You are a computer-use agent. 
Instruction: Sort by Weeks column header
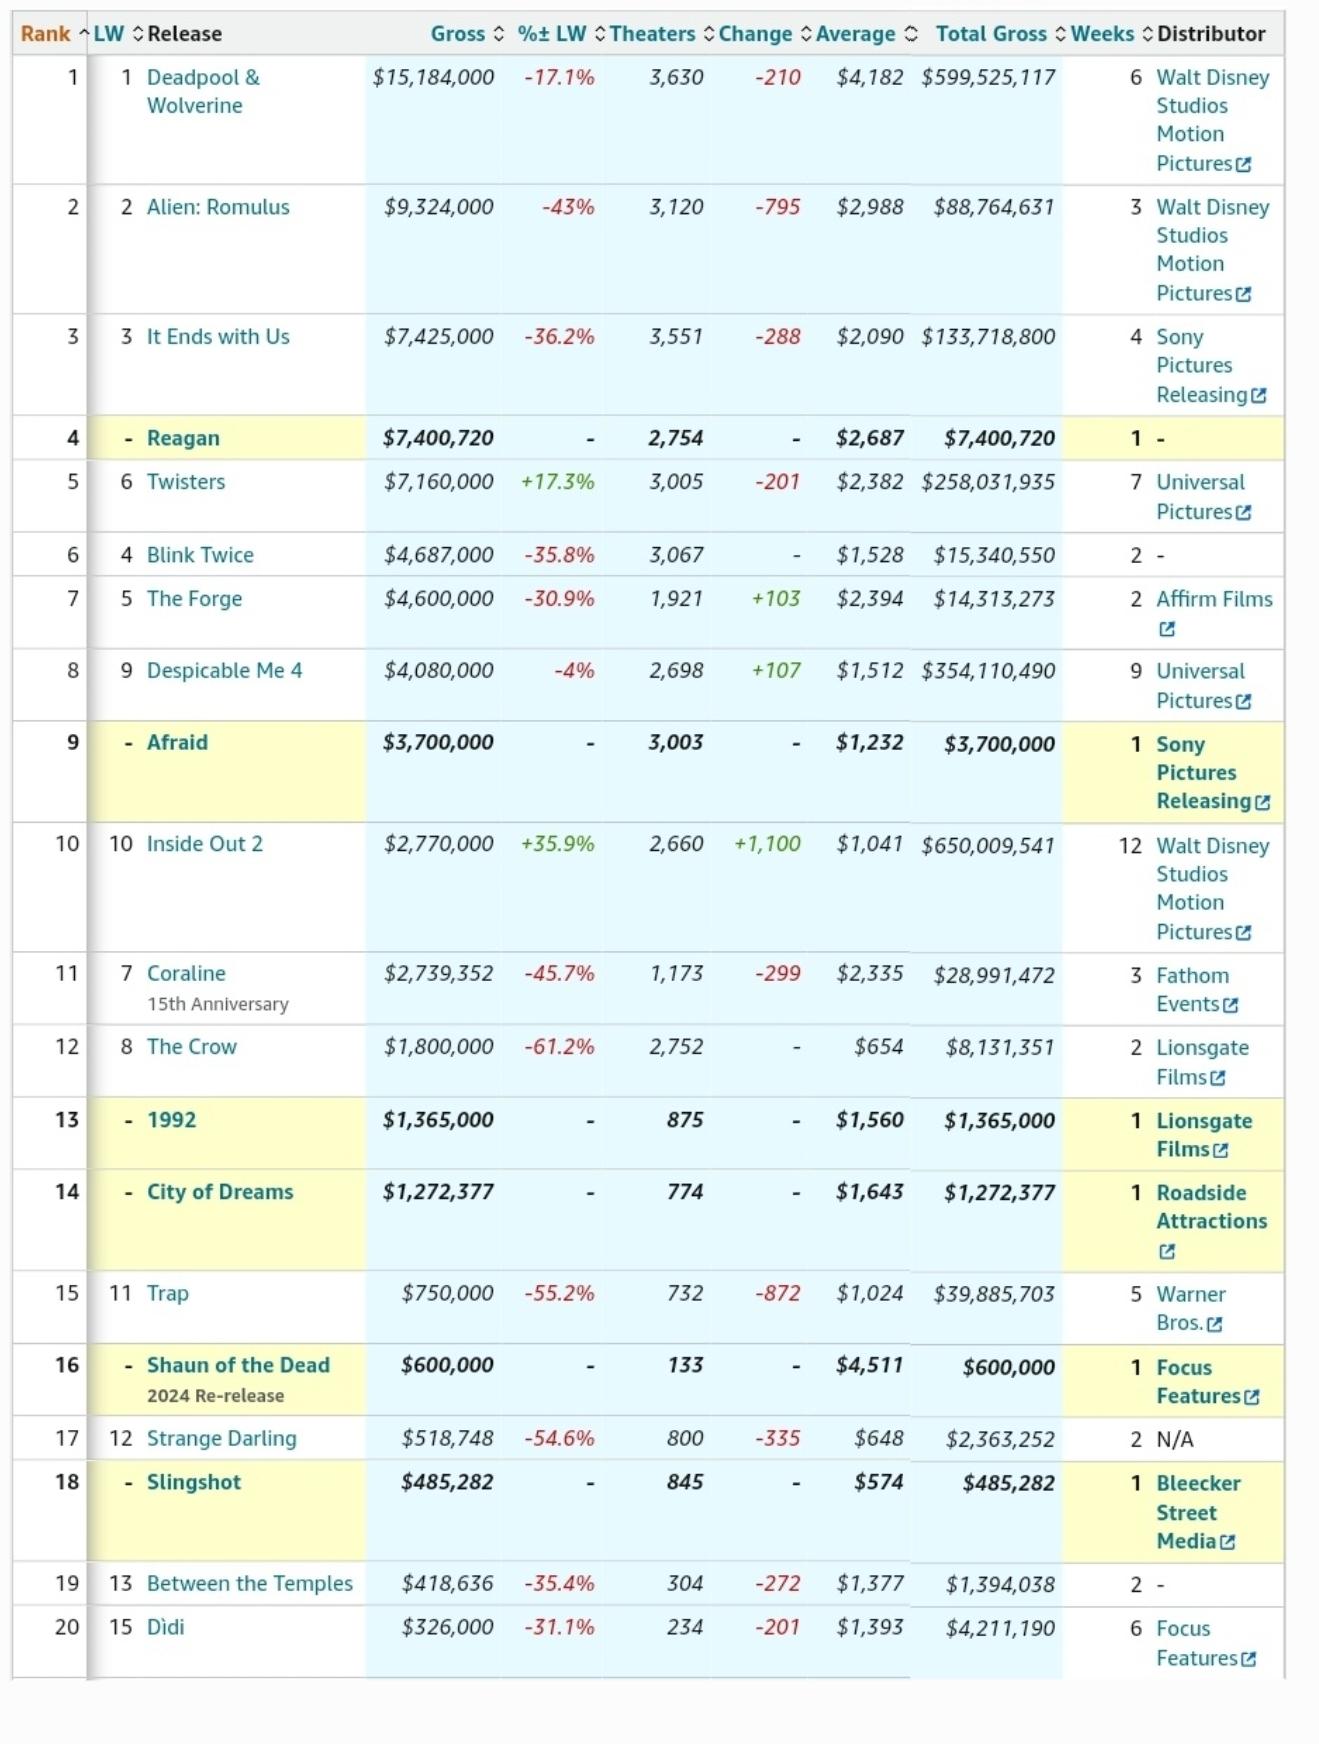[x=1111, y=34]
